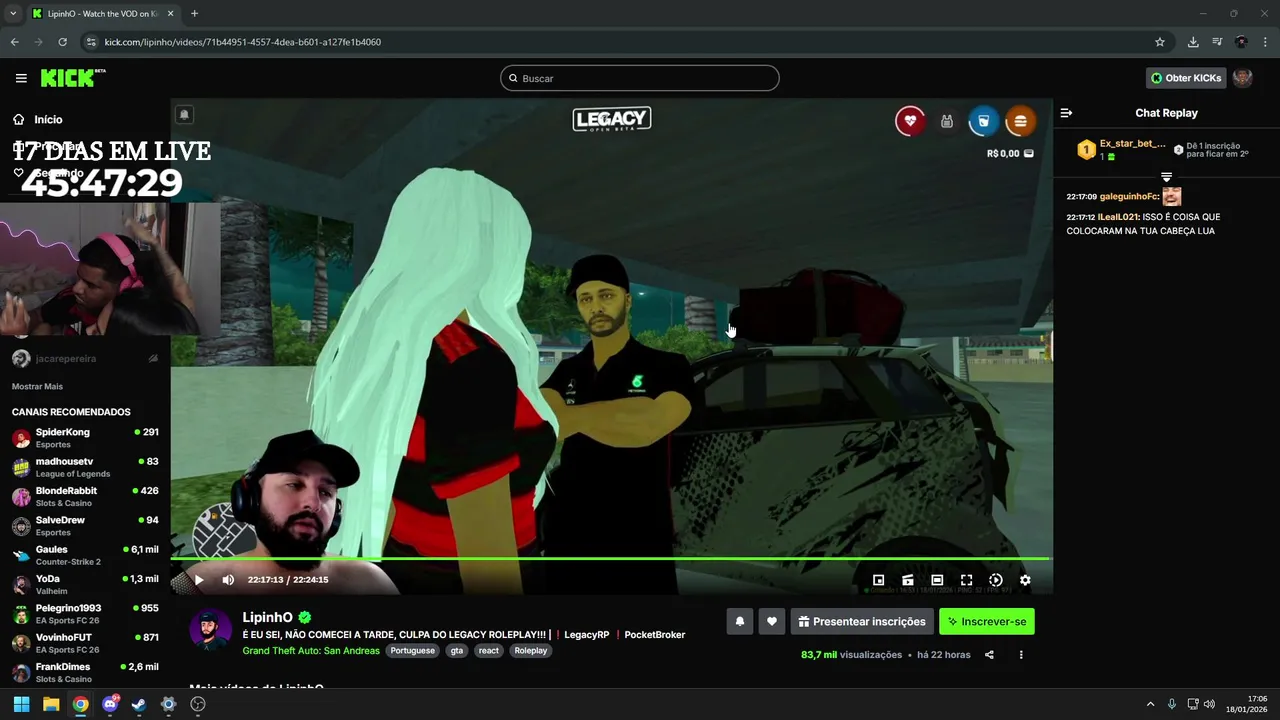Play the video
1280x720 pixels.
coord(198,580)
